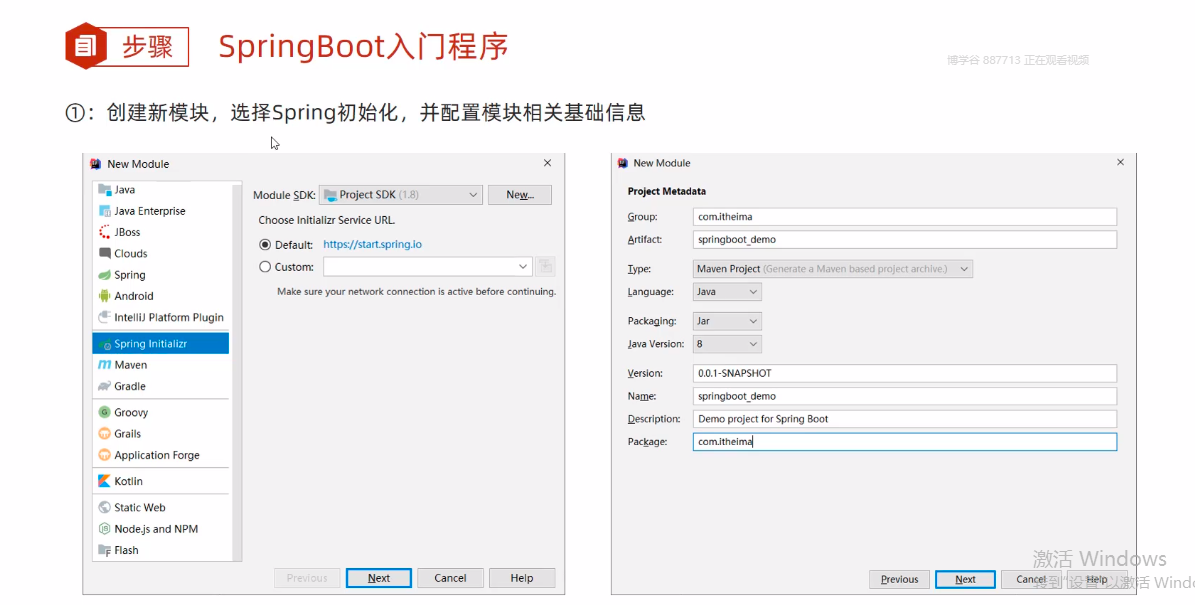Open the Module SDK dropdown
The height and width of the screenshot is (605, 1195).
(x=401, y=195)
